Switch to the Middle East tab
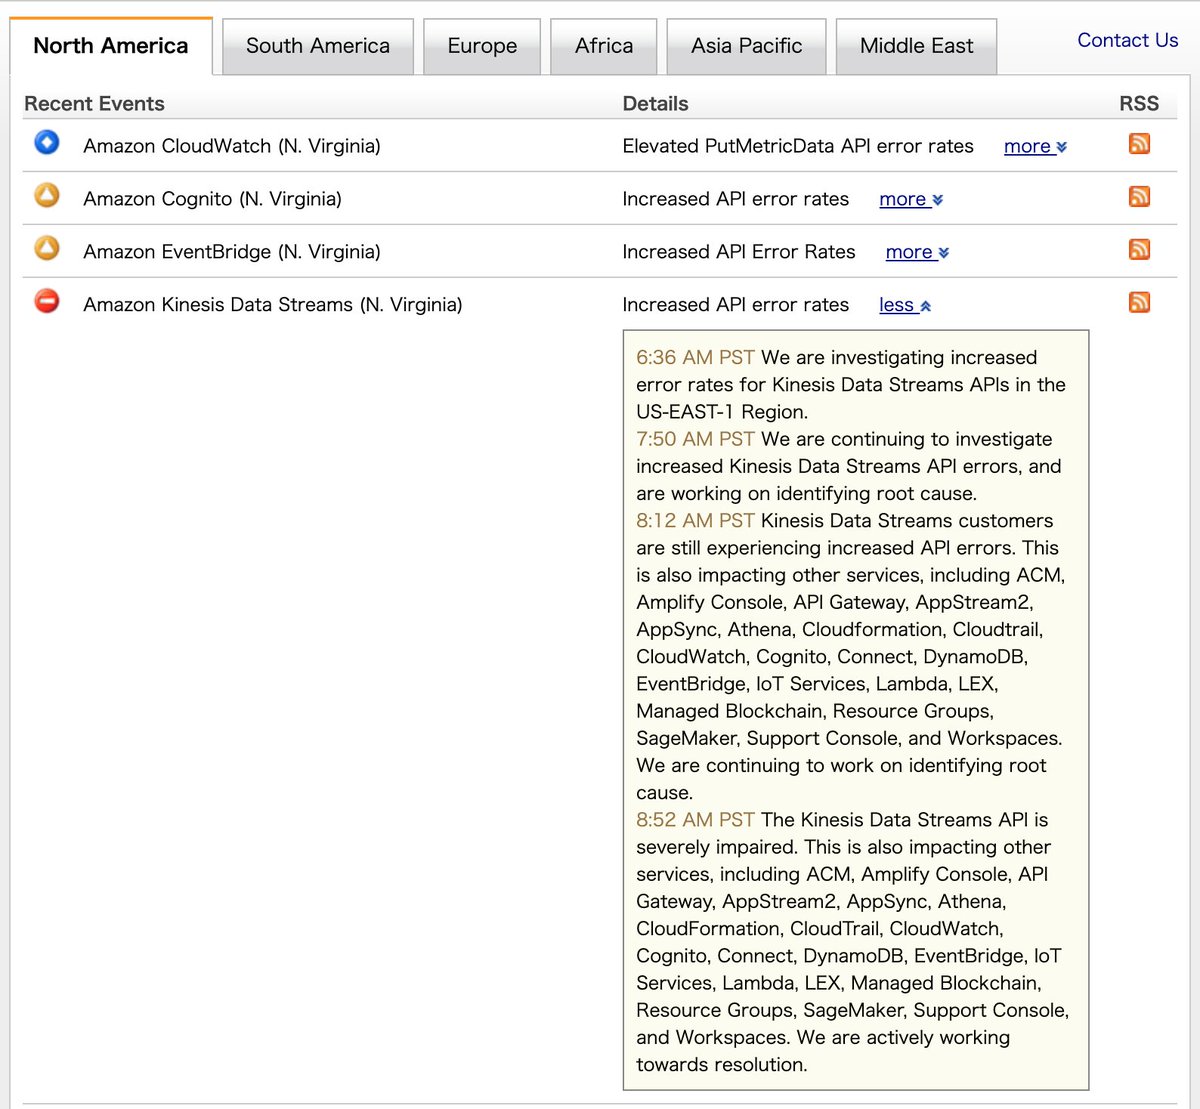The image size is (1200, 1109). (x=916, y=46)
